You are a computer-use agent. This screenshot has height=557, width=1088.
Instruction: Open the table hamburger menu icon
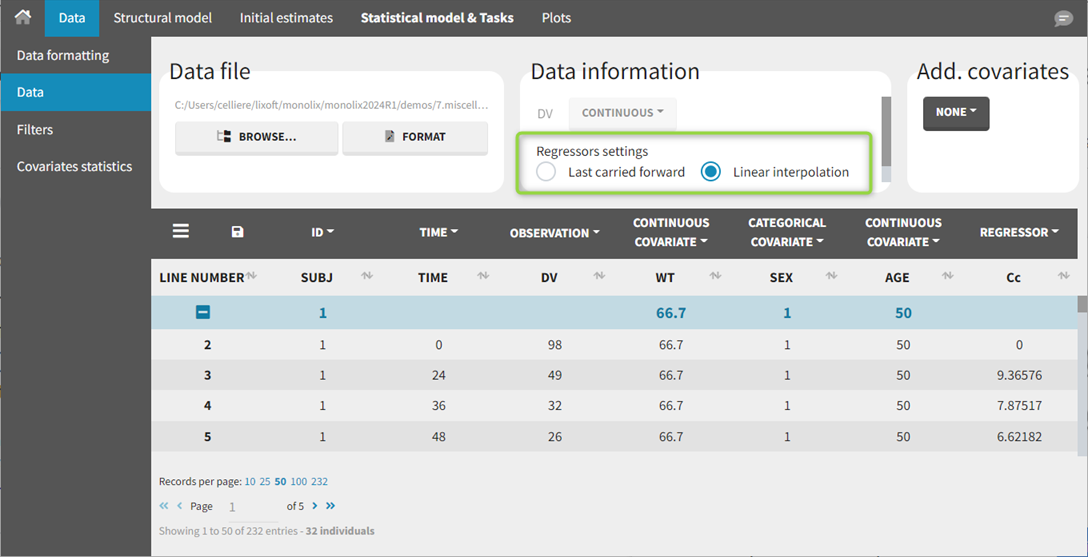click(181, 231)
